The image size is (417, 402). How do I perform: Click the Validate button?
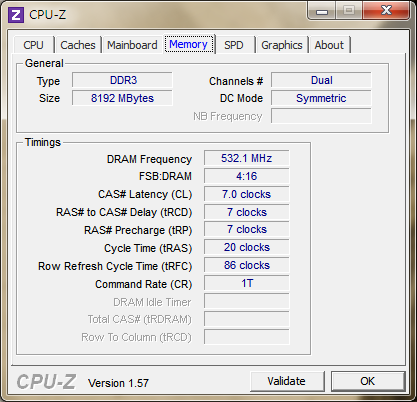[x=287, y=381]
